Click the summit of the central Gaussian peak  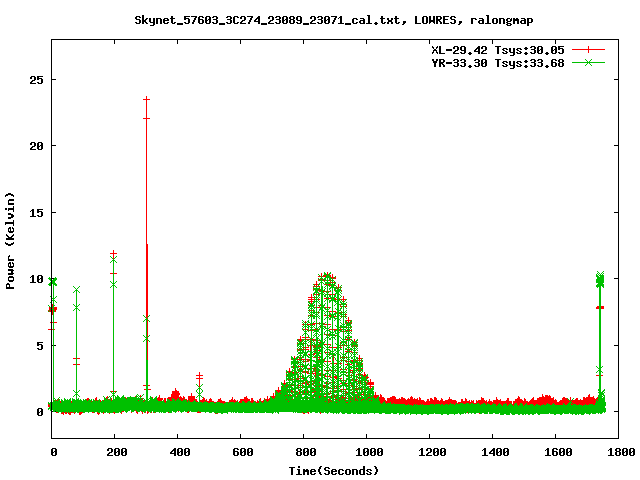click(x=324, y=276)
